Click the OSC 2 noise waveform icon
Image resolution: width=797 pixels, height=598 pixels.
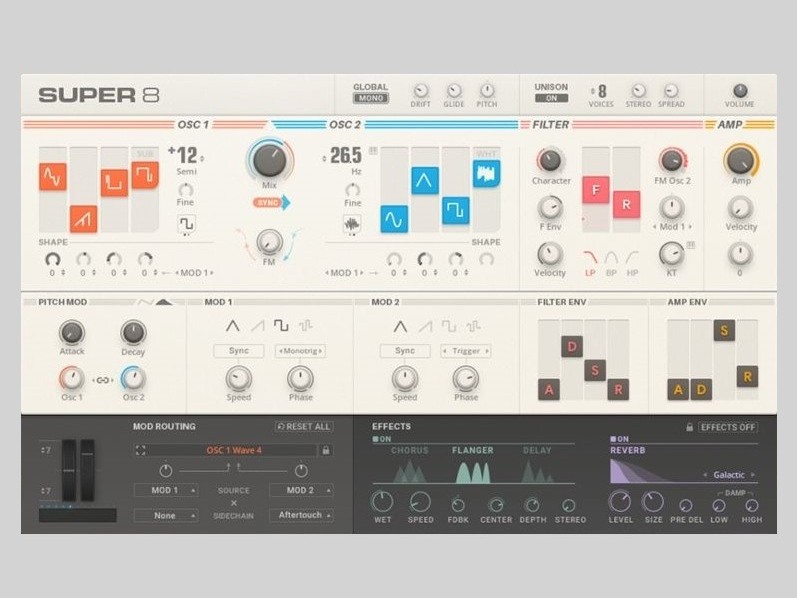pos(352,225)
